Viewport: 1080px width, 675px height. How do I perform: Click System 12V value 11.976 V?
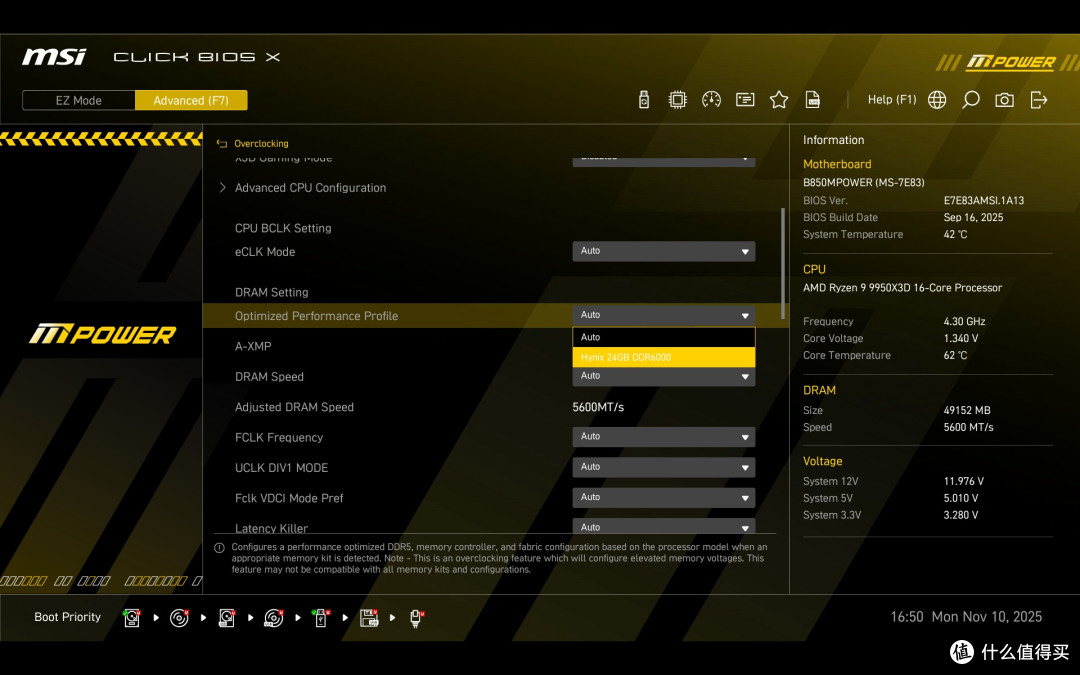tap(964, 481)
